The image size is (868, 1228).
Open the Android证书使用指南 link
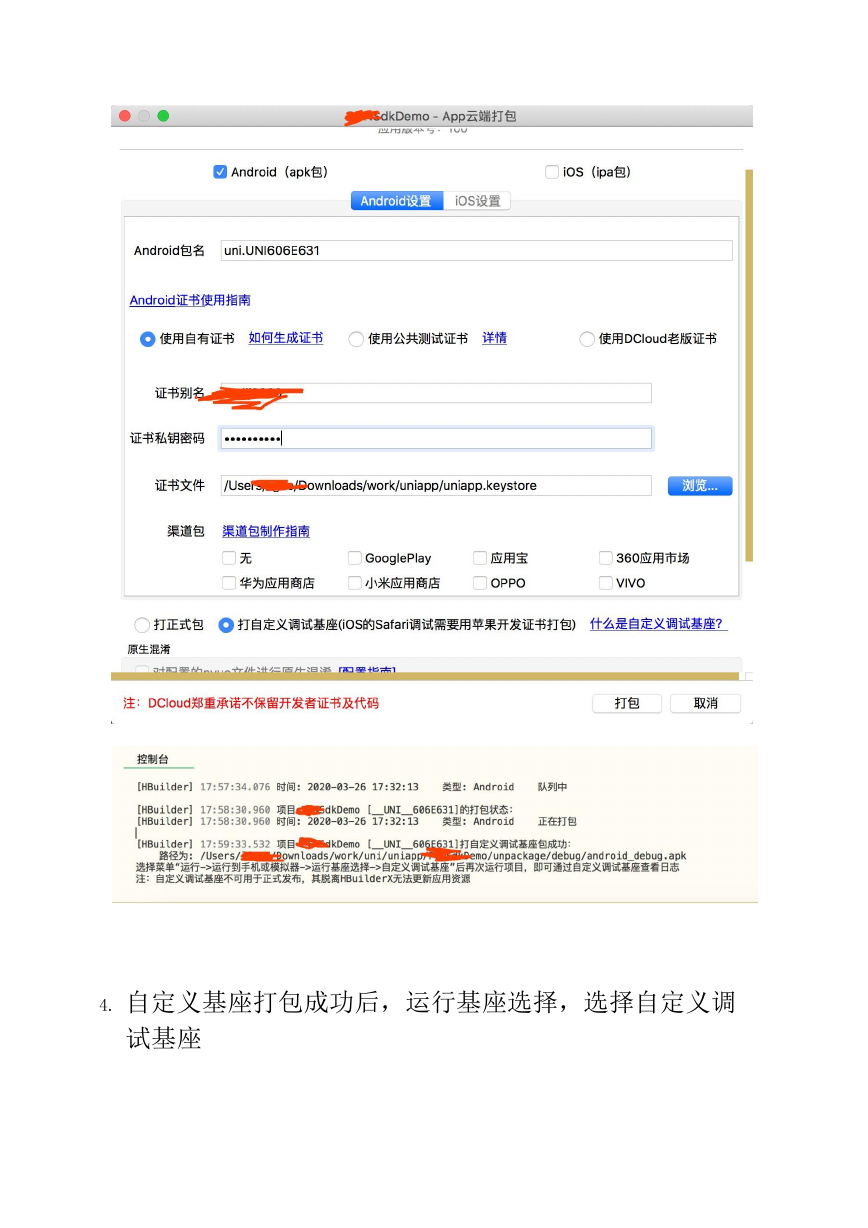pyautogui.click(x=190, y=300)
